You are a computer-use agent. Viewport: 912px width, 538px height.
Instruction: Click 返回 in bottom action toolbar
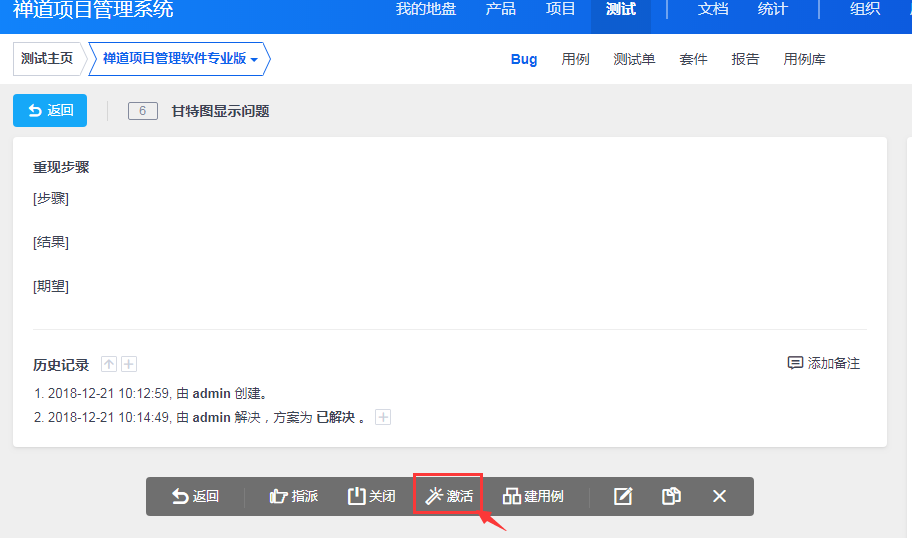pos(195,496)
